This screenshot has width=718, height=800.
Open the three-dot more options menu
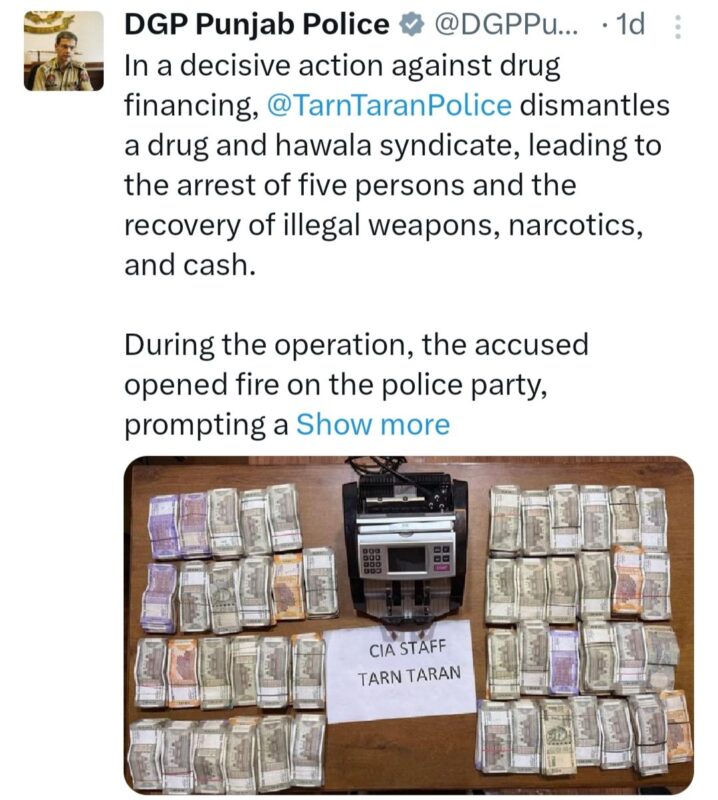click(678, 27)
